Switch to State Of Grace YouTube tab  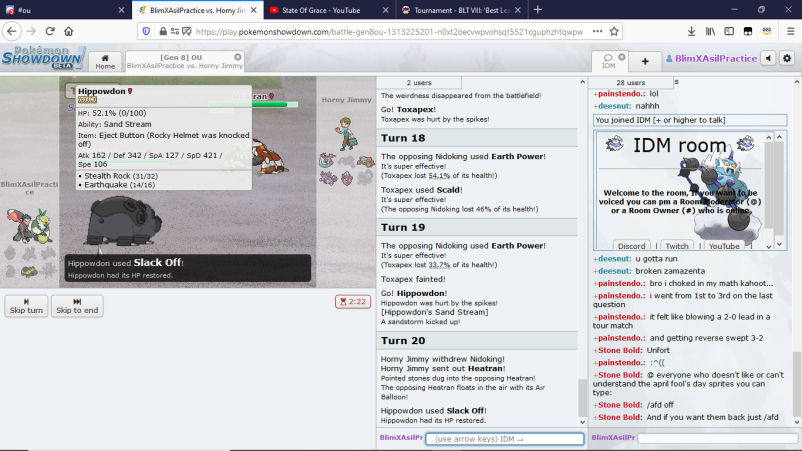coord(329,10)
